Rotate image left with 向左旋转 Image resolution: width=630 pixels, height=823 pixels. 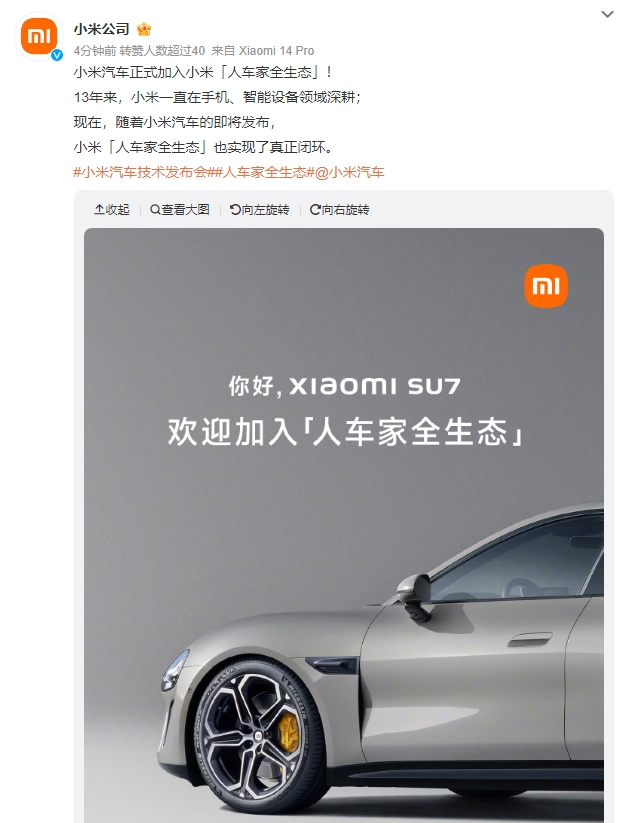[x=260, y=209]
